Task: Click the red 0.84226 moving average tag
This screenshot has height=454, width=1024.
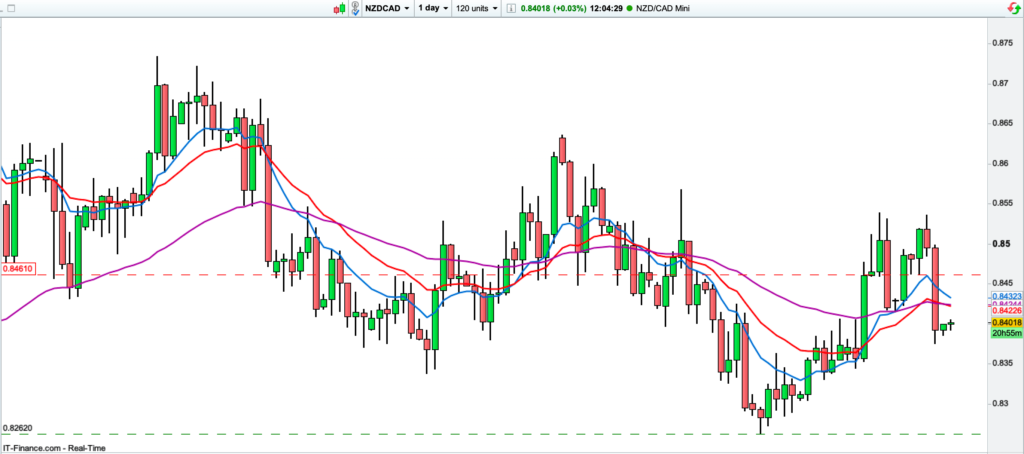Action: click(1004, 311)
